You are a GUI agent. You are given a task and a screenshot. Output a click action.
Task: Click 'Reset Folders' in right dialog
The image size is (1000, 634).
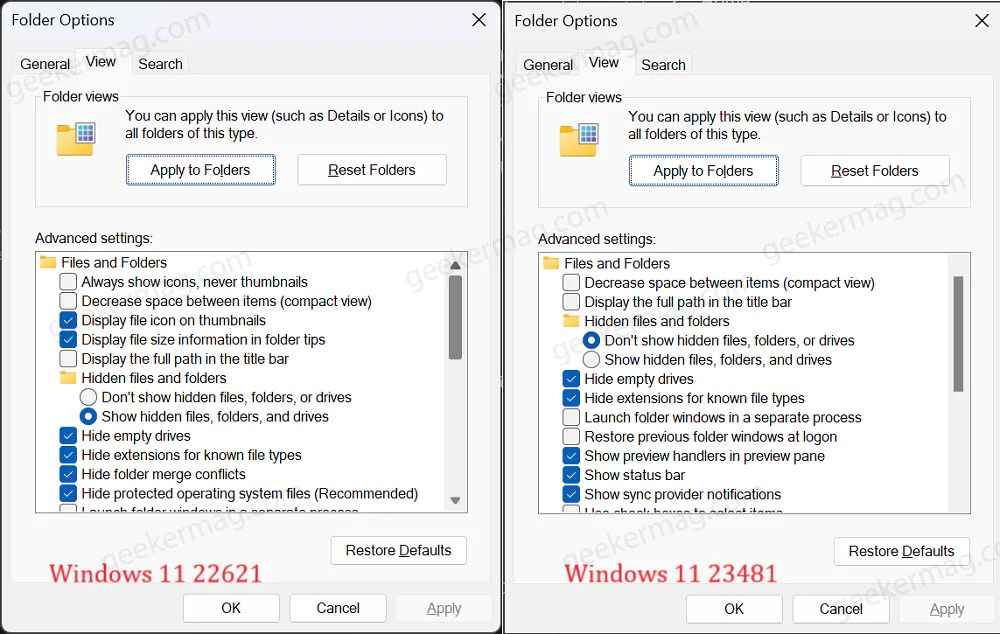(x=875, y=171)
